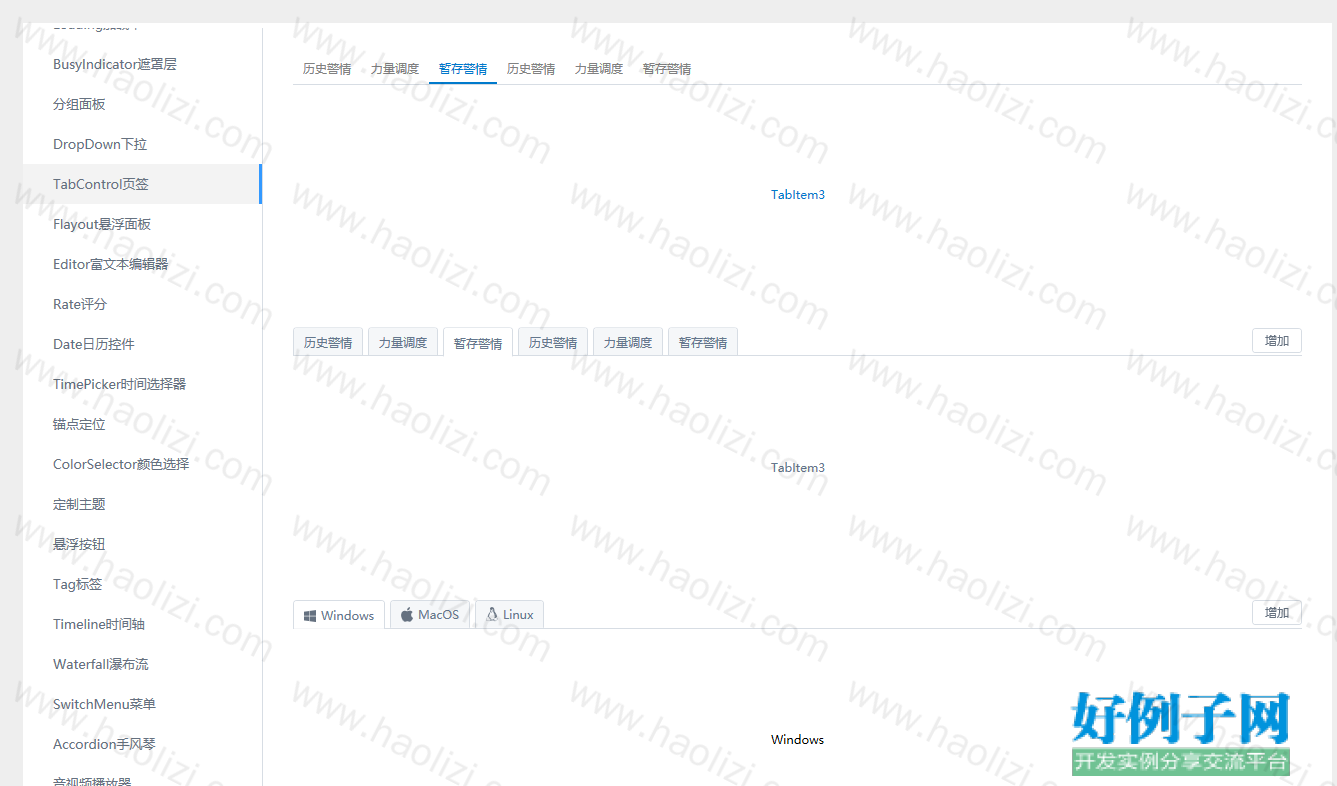Switch to the MacOS tab
Screen dimensions: 1337x786
click(x=430, y=615)
